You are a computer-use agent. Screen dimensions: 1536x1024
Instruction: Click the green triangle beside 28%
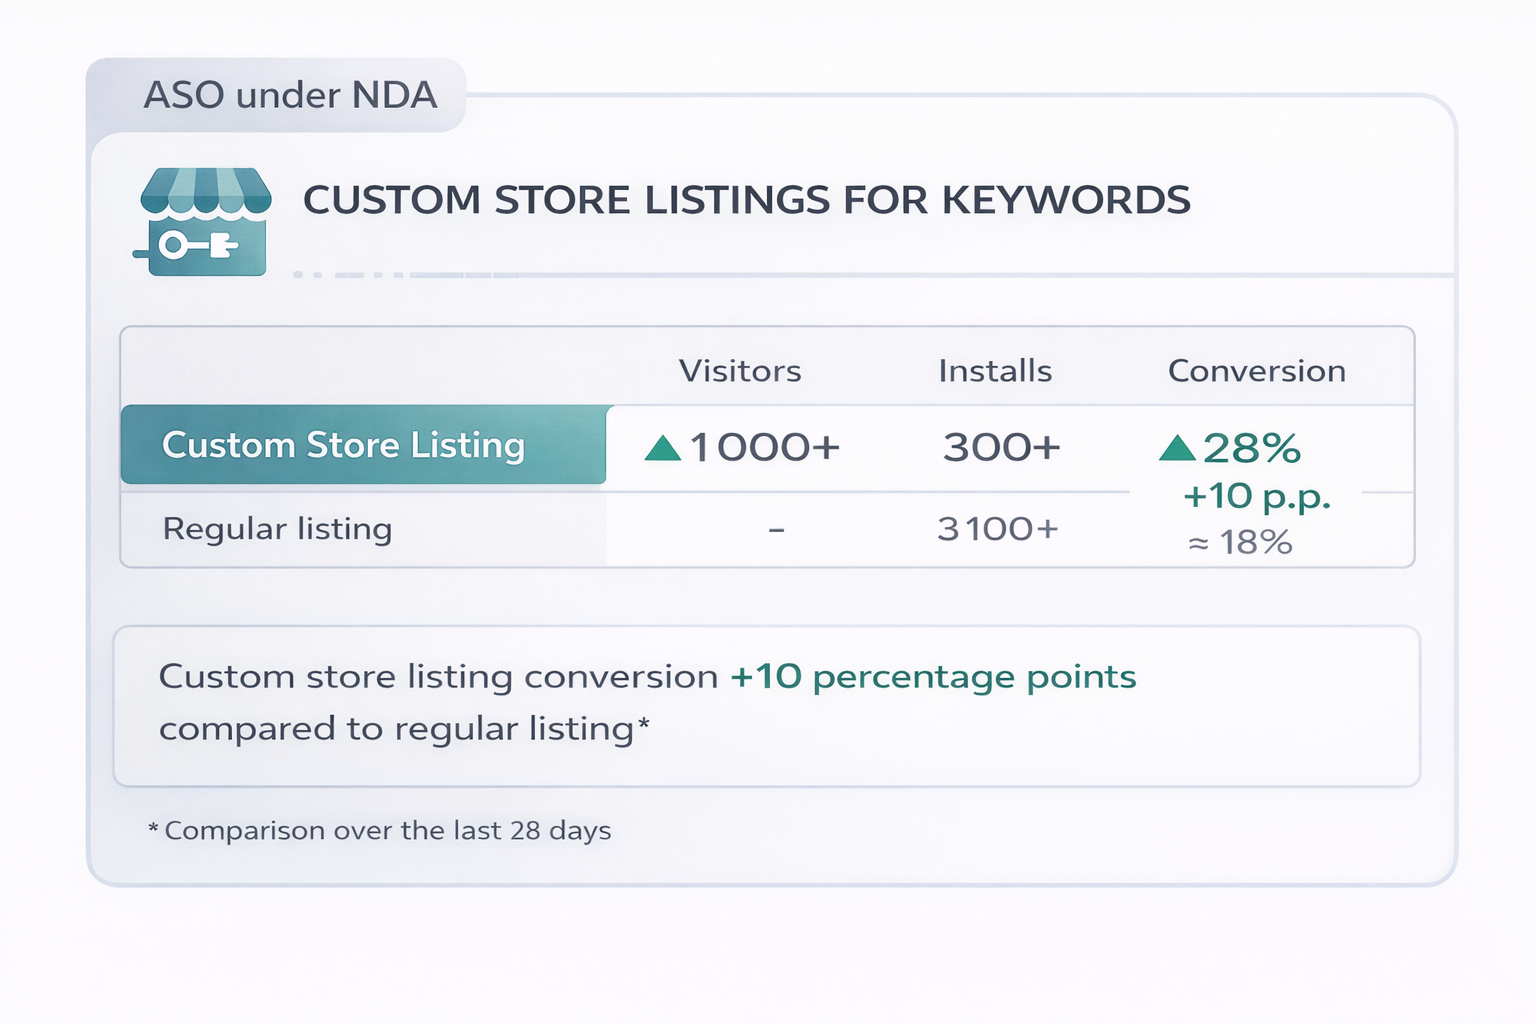point(1177,448)
